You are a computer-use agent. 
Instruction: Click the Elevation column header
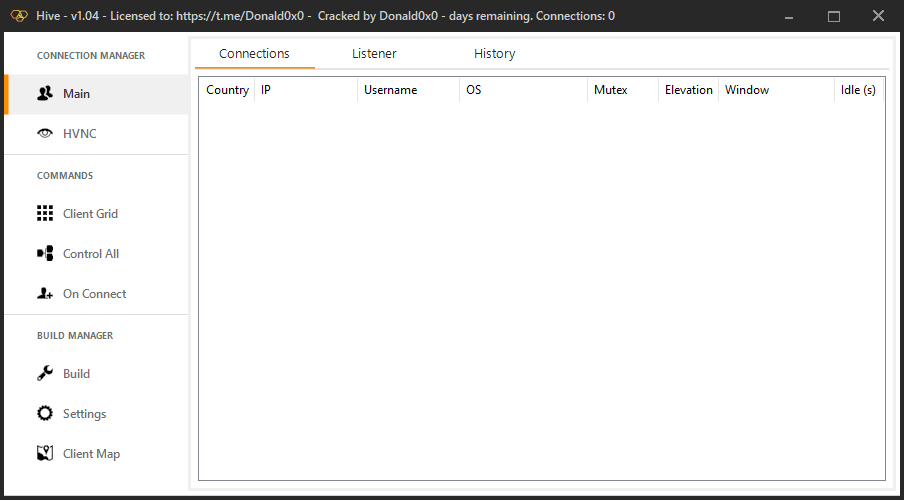click(688, 90)
